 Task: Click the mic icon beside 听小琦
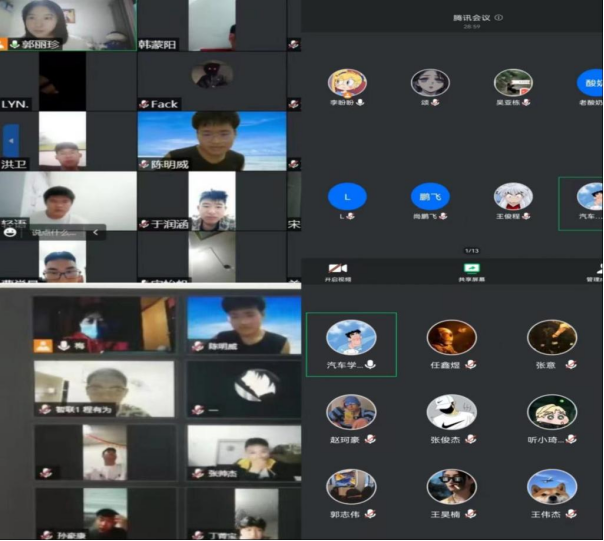point(571,439)
